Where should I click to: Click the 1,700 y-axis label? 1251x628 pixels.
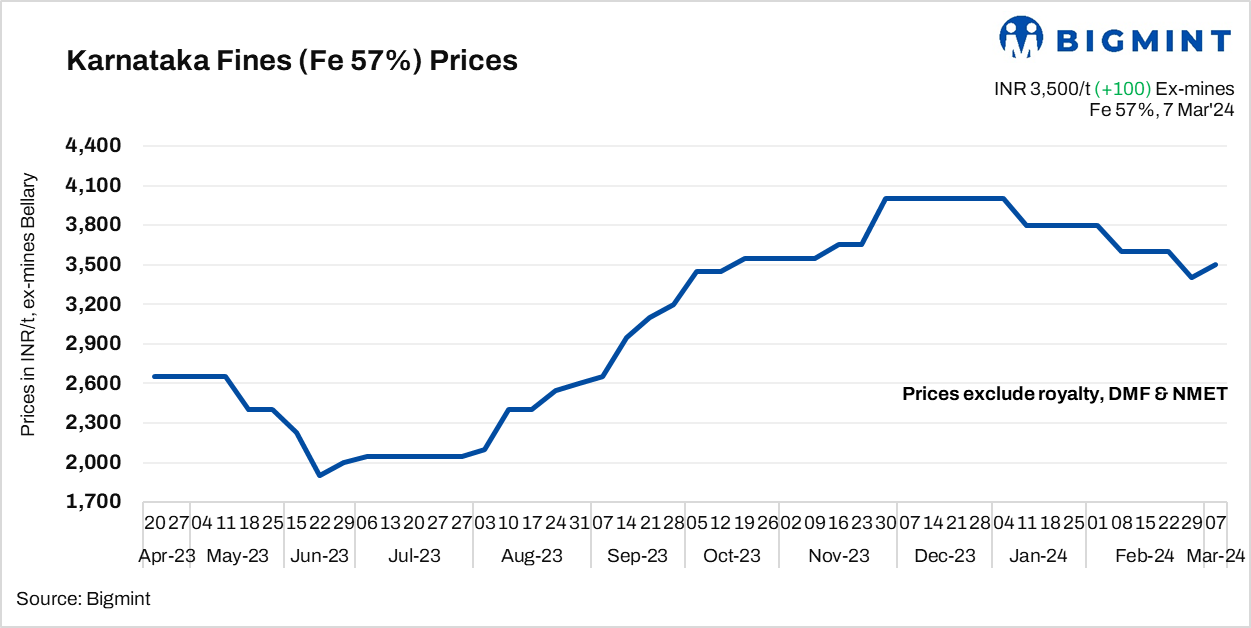click(93, 502)
